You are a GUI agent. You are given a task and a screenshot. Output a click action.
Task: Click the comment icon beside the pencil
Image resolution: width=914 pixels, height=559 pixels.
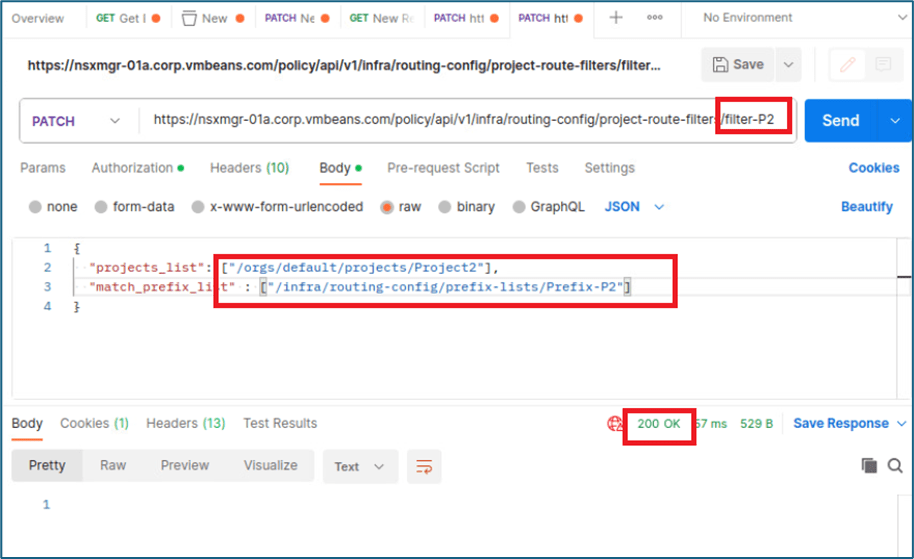883,65
